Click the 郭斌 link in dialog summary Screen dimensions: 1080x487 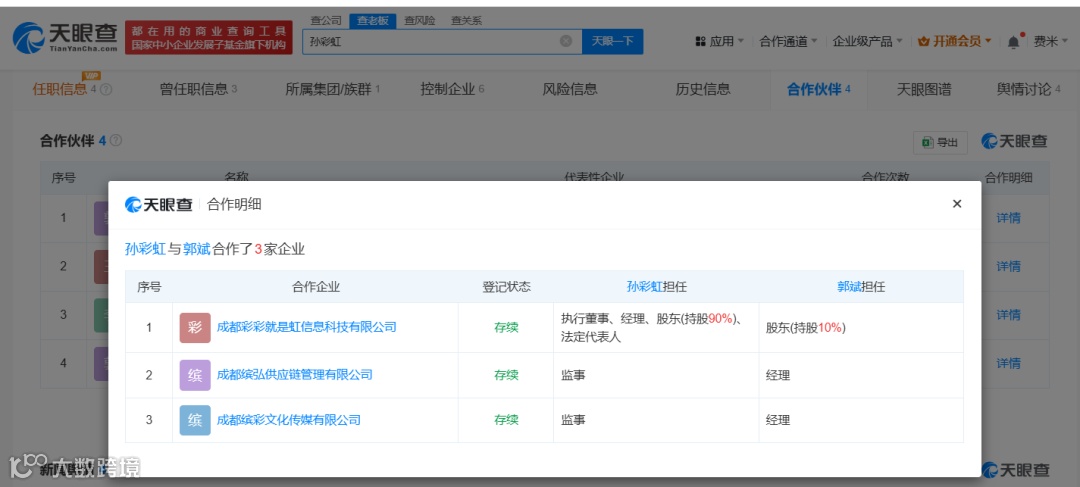[x=196, y=249]
